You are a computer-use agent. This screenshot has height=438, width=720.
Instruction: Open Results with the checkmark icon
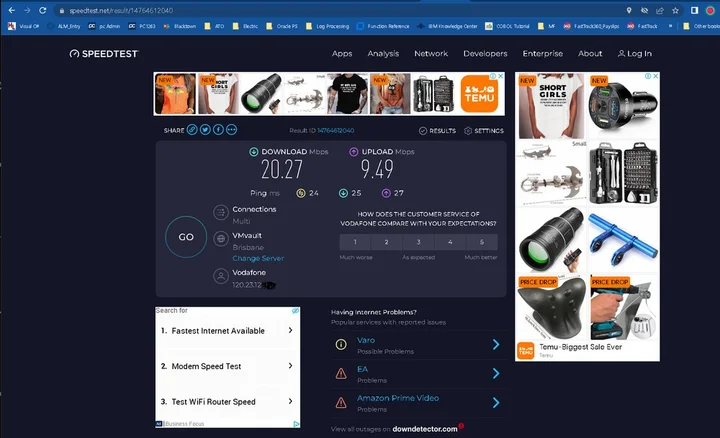point(437,131)
